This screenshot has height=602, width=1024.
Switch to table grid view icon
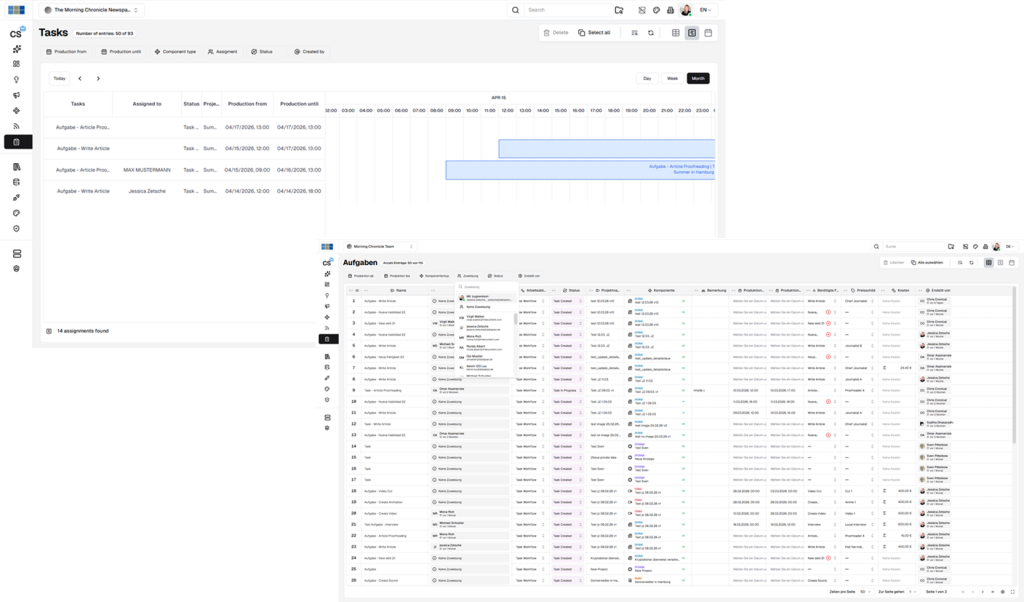click(676, 32)
